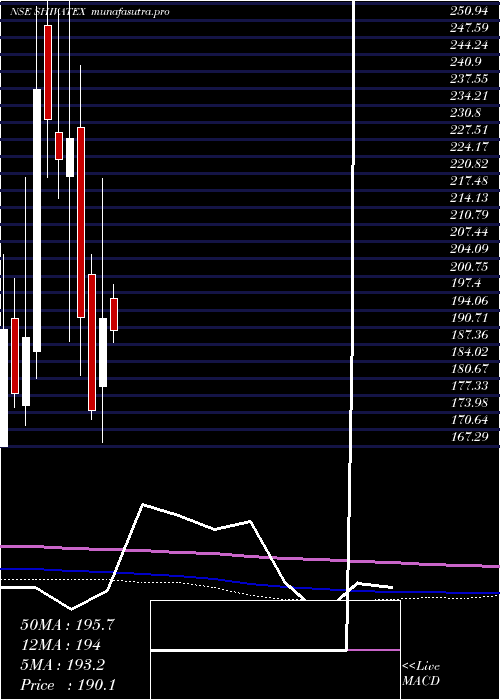The height and width of the screenshot is (700, 500).
Task: Click price label 247.59
Action: (x=469, y=29)
